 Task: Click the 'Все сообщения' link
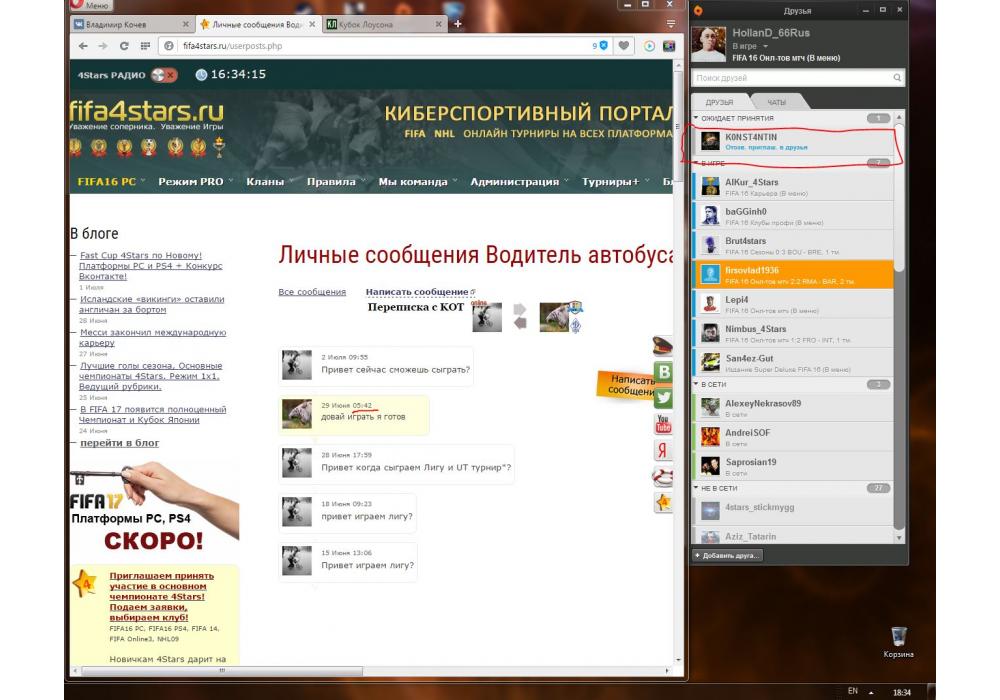point(312,292)
